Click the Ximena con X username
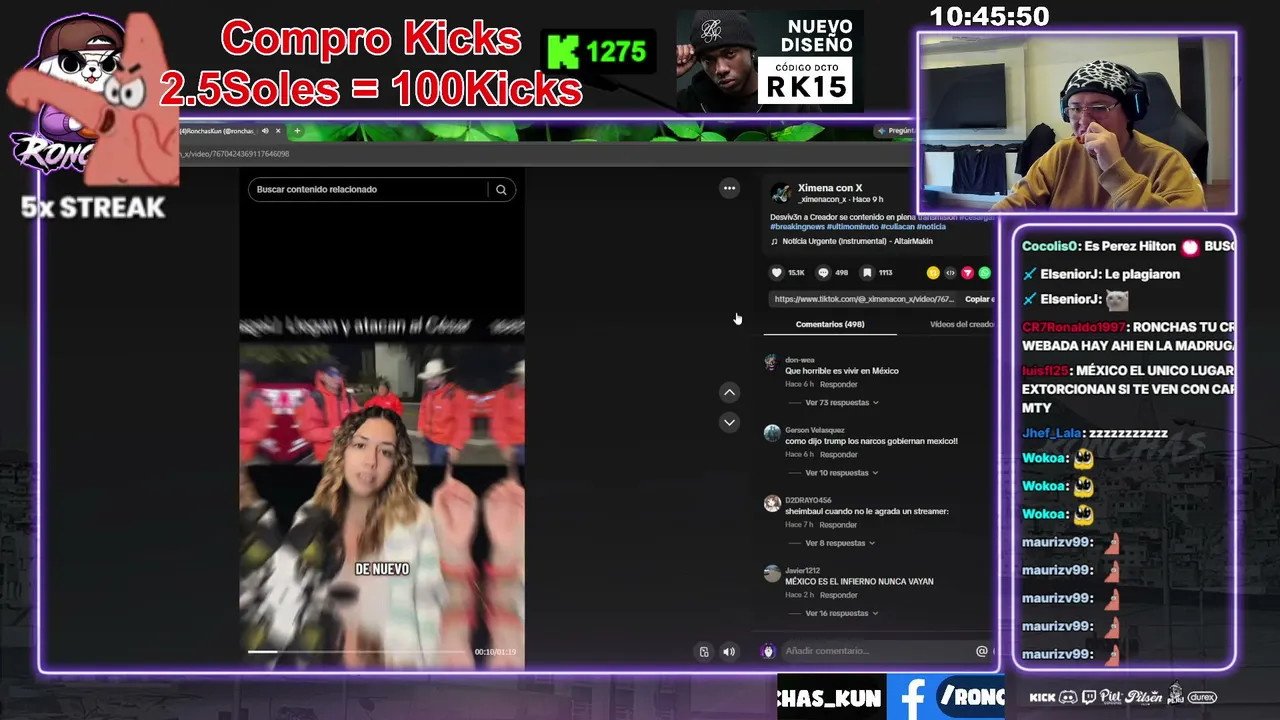The height and width of the screenshot is (720, 1280). (830, 188)
